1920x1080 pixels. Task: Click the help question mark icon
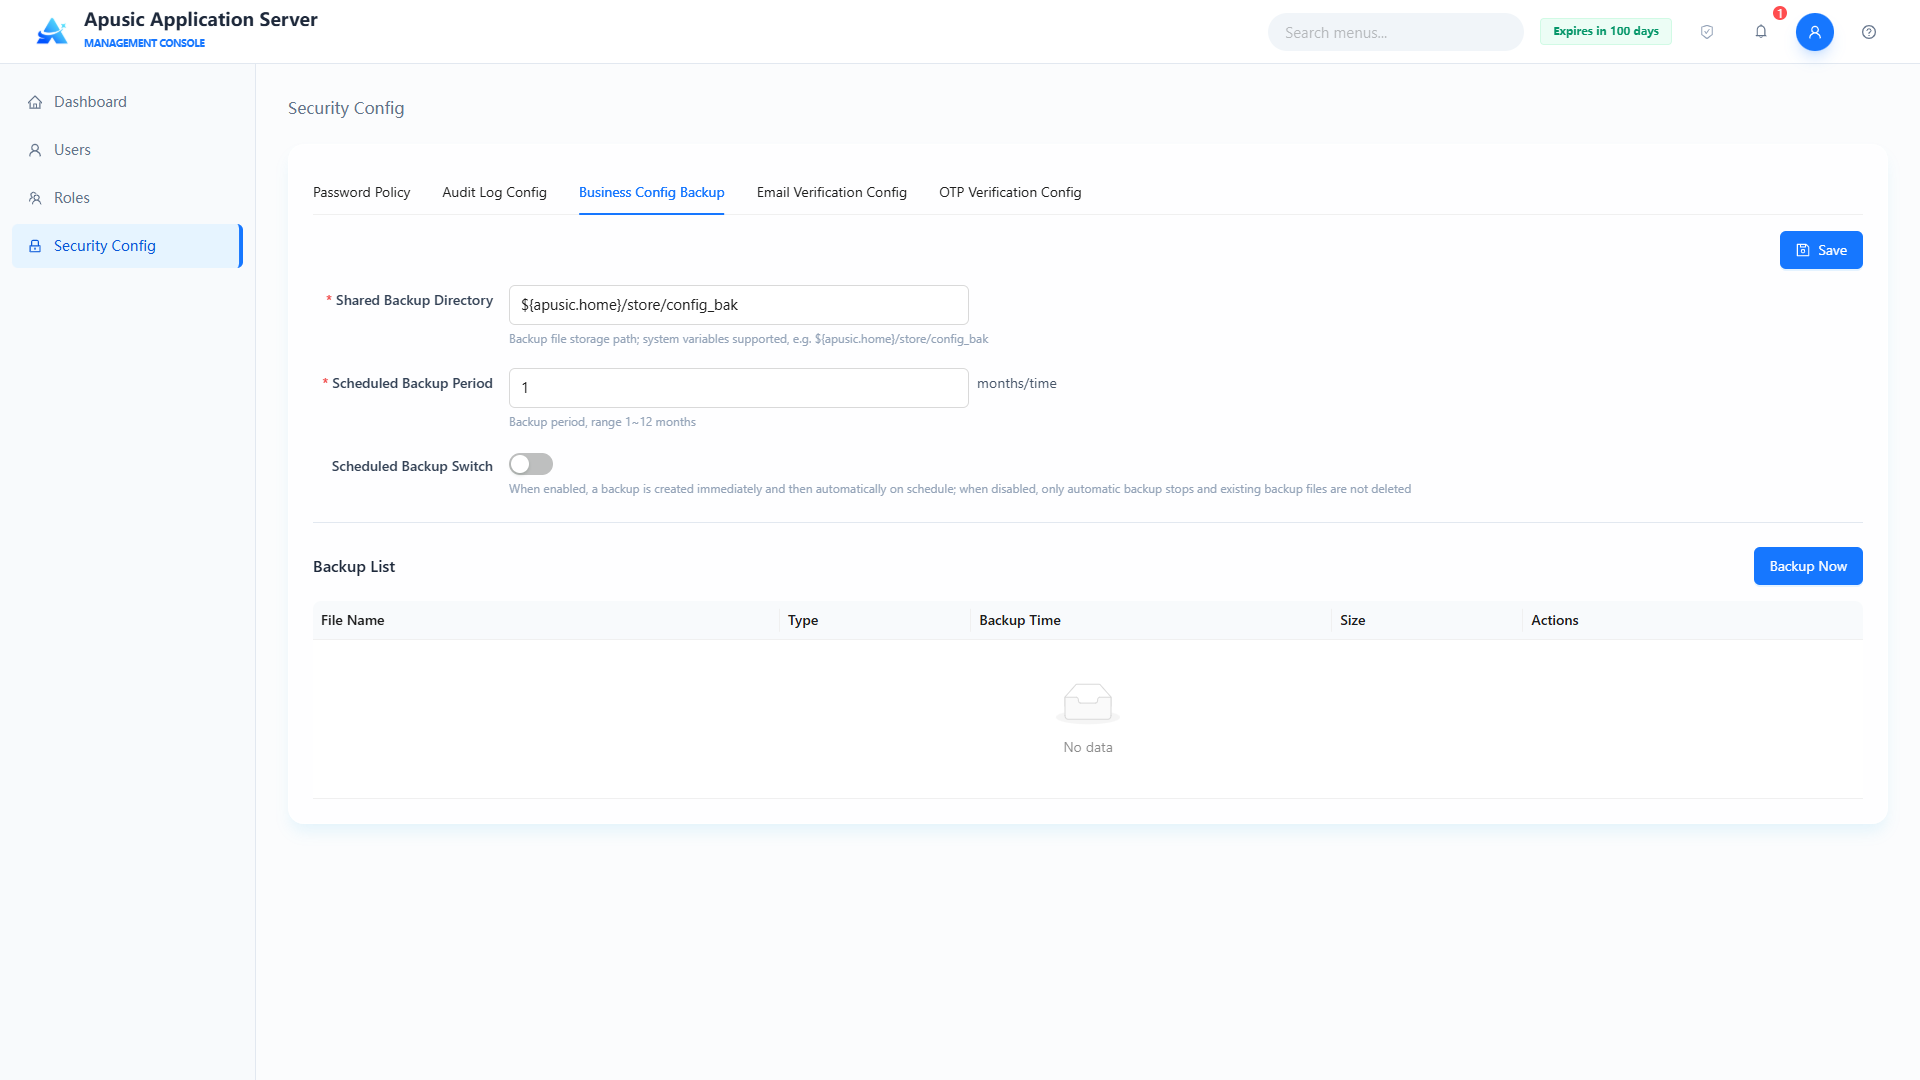point(1869,32)
